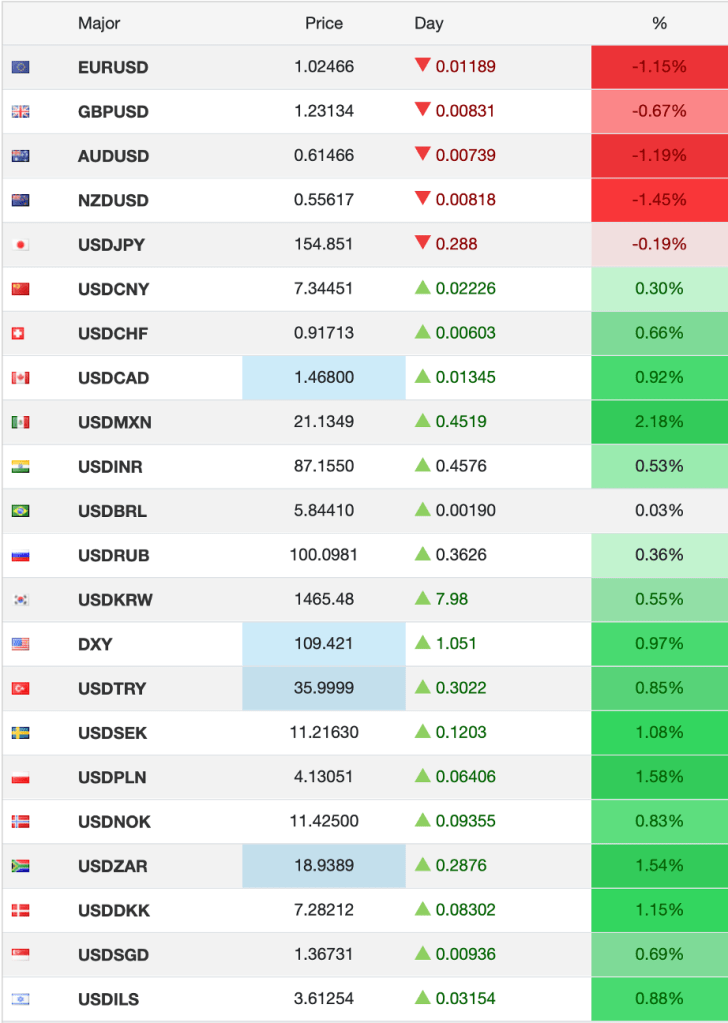Viewport: 728px width, 1023px height.
Task: Click the red -1.15% cell for EURUSD
Action: point(659,67)
